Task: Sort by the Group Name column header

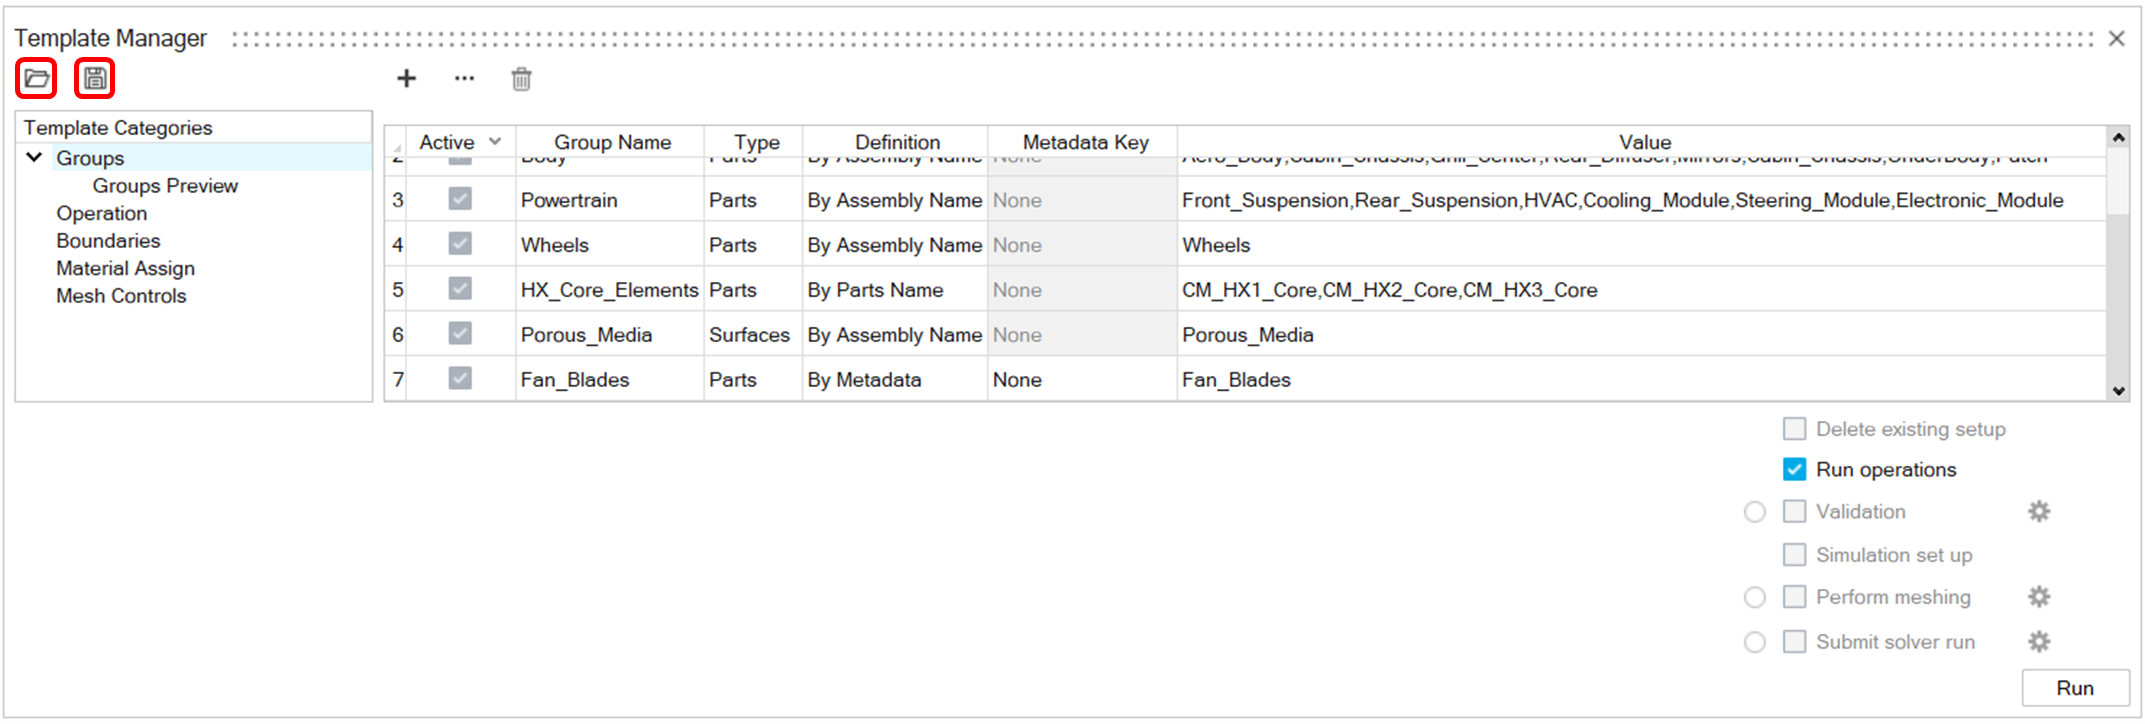Action: (612, 142)
